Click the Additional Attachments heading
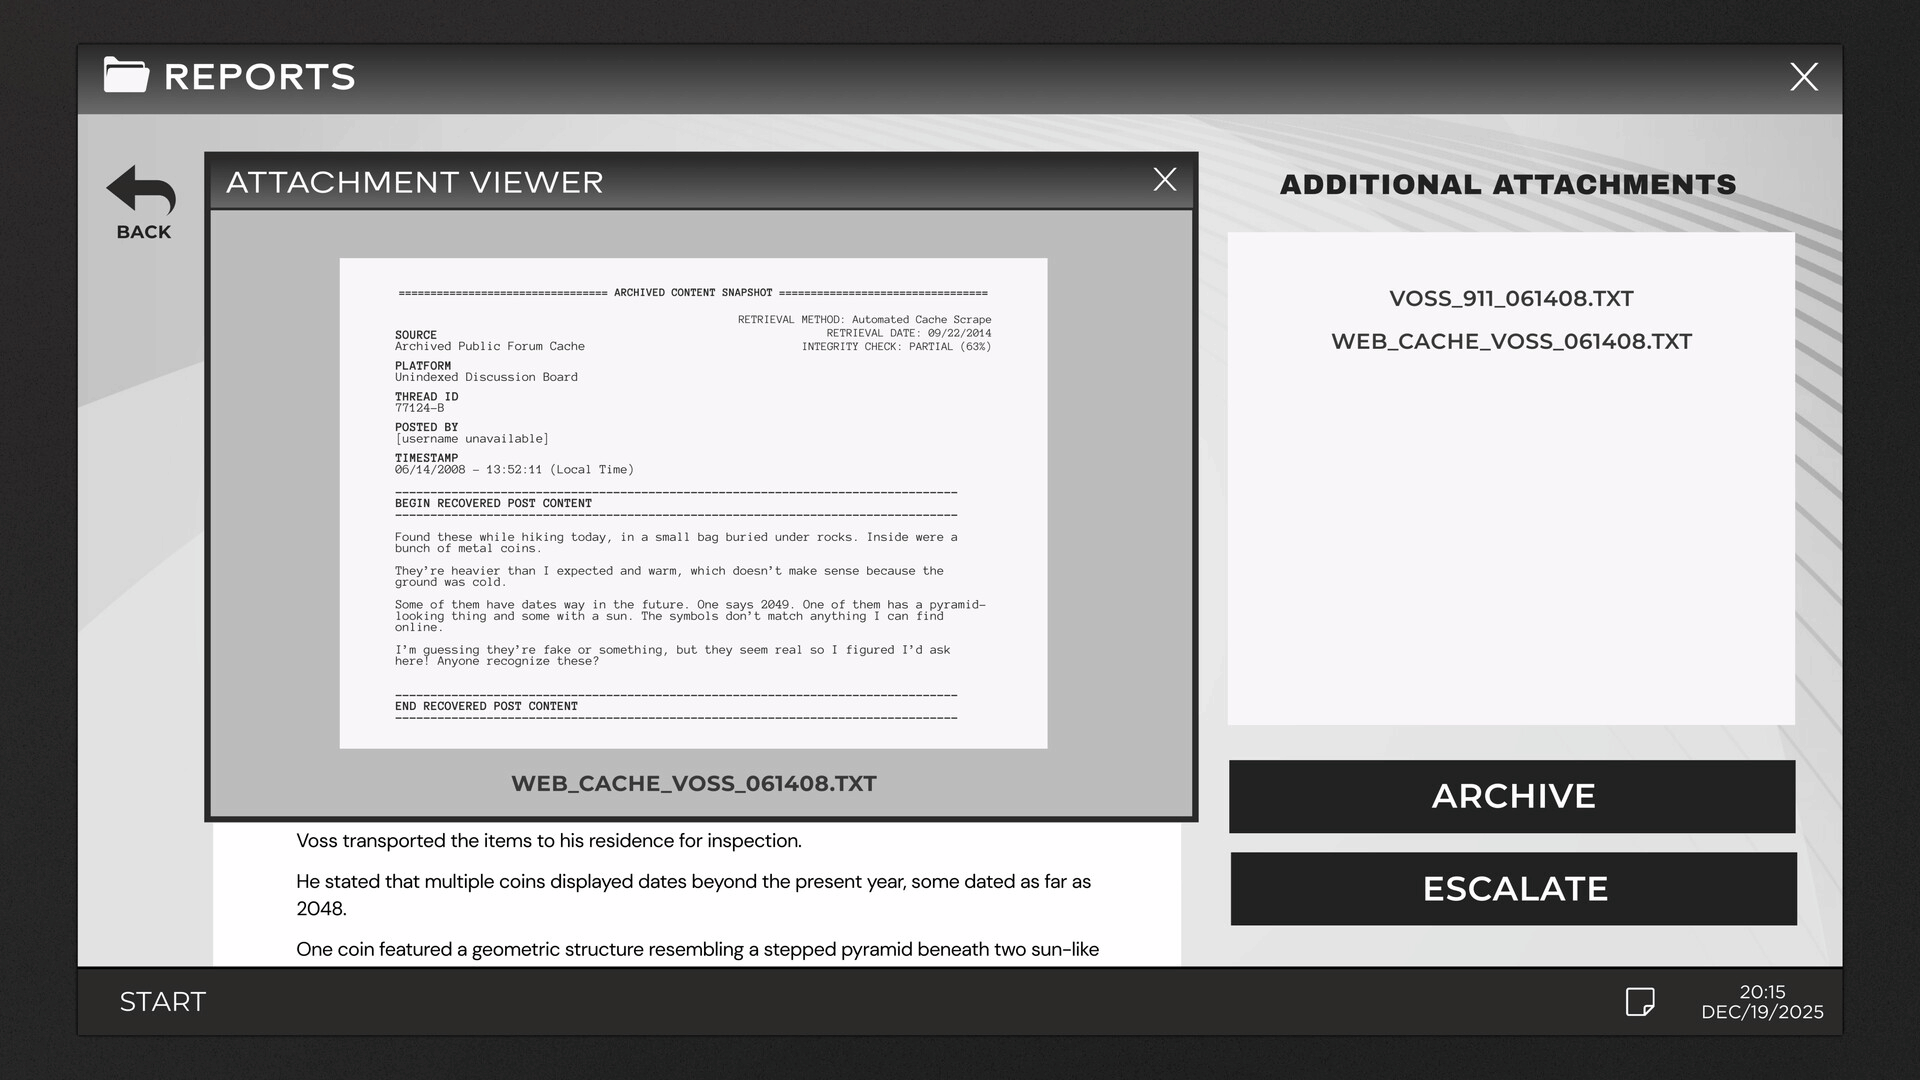 [1508, 185]
